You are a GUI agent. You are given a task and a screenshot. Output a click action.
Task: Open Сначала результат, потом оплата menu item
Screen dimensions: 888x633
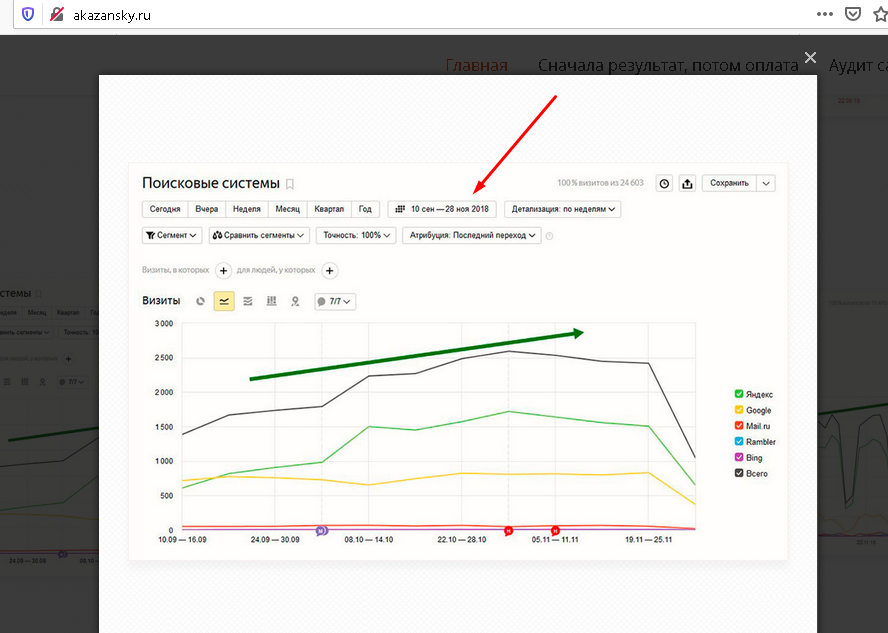(668, 66)
